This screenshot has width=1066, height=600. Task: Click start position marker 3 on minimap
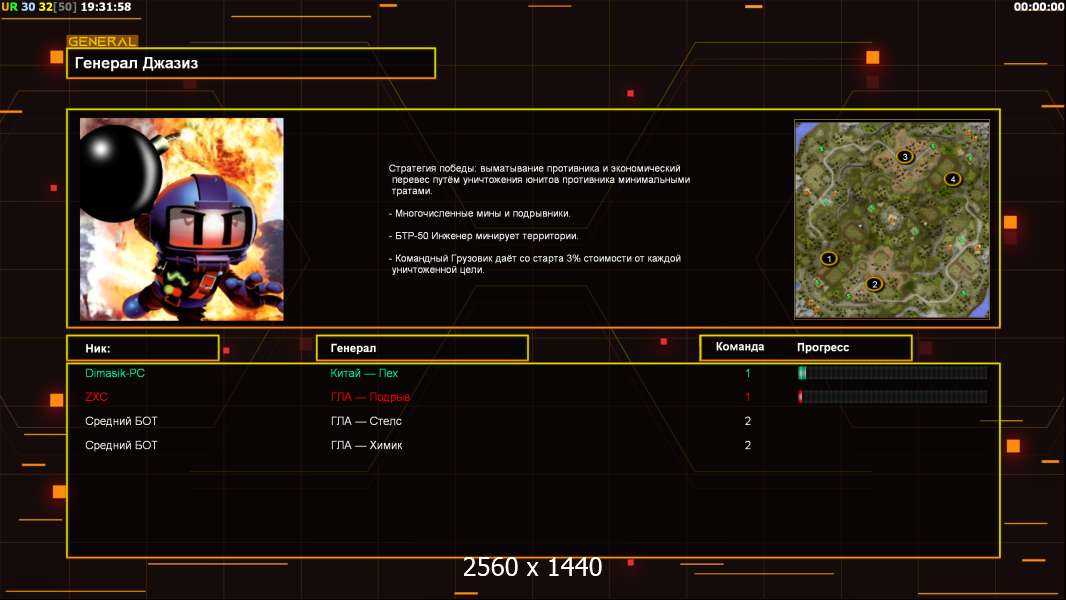[904, 156]
